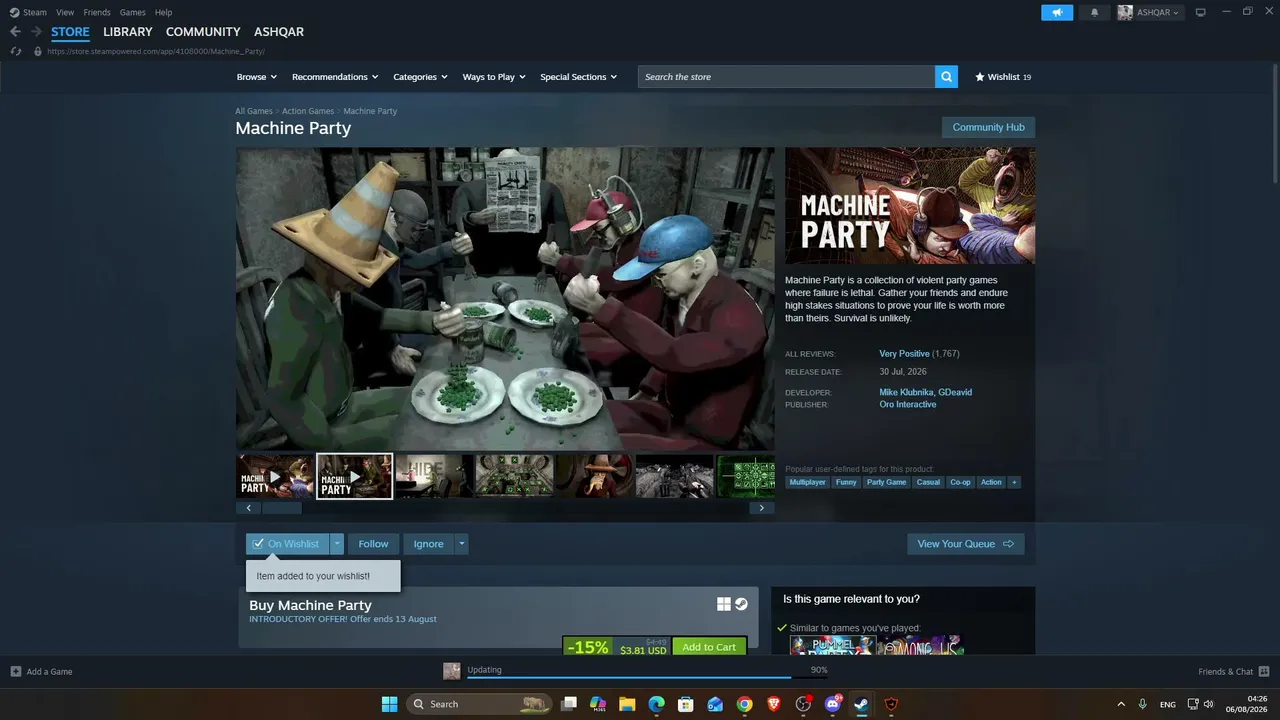
Task: Click the Search the store field
Action: tap(786, 77)
